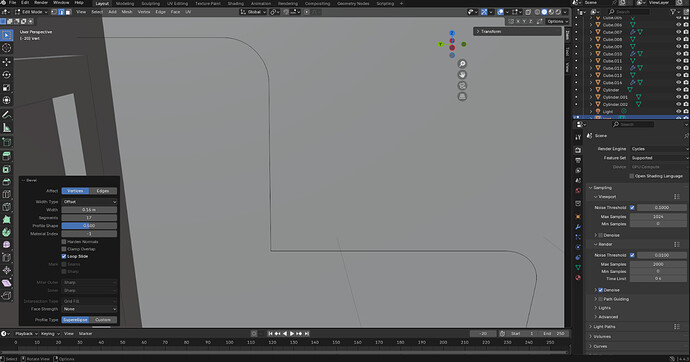Click the red X axis gizmo
The image size is (690, 362).
[x=452, y=48]
